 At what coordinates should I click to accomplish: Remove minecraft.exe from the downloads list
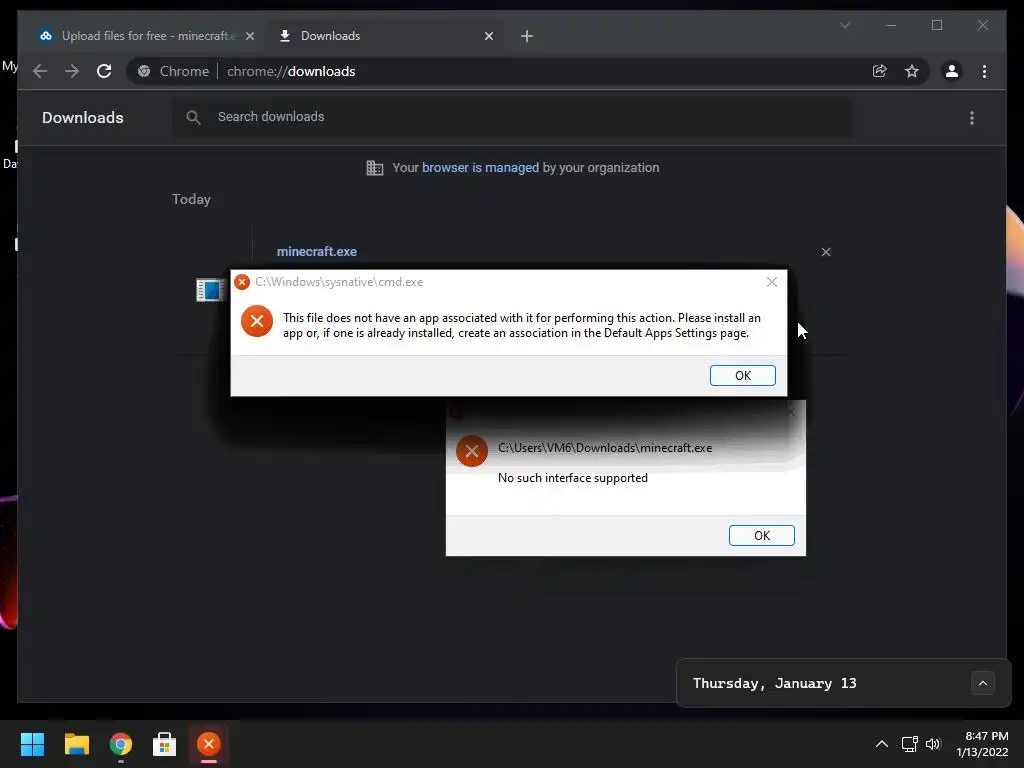825,252
